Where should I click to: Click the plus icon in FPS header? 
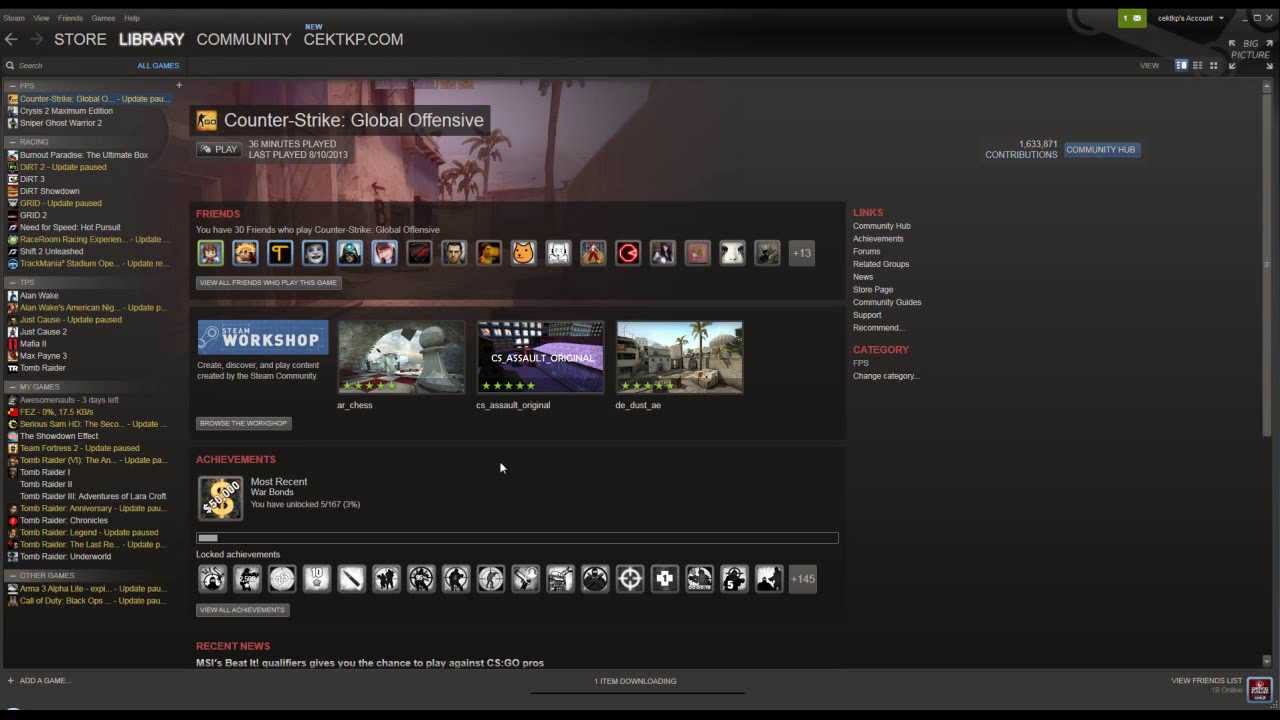[x=179, y=86]
